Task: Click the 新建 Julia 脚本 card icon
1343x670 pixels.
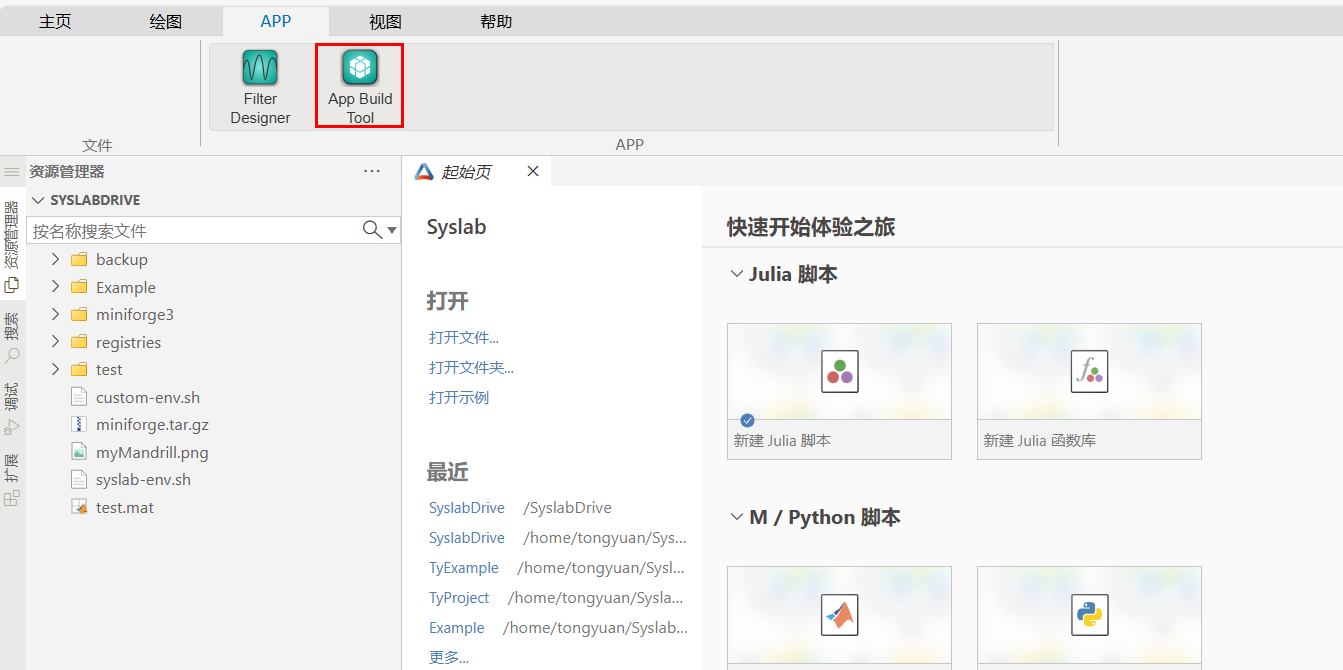Action: pyautogui.click(x=840, y=371)
